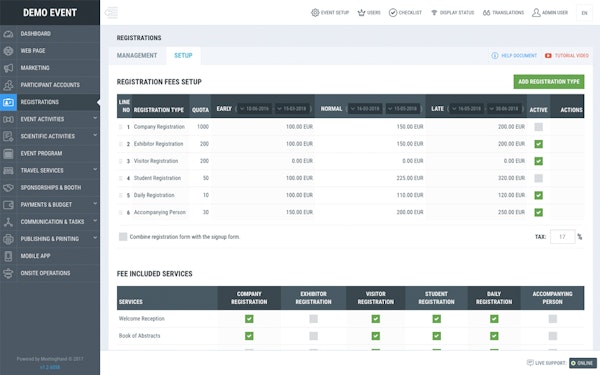Screen dimensions: 600x375
Task: Open the Help Document link
Action: click(514, 55)
